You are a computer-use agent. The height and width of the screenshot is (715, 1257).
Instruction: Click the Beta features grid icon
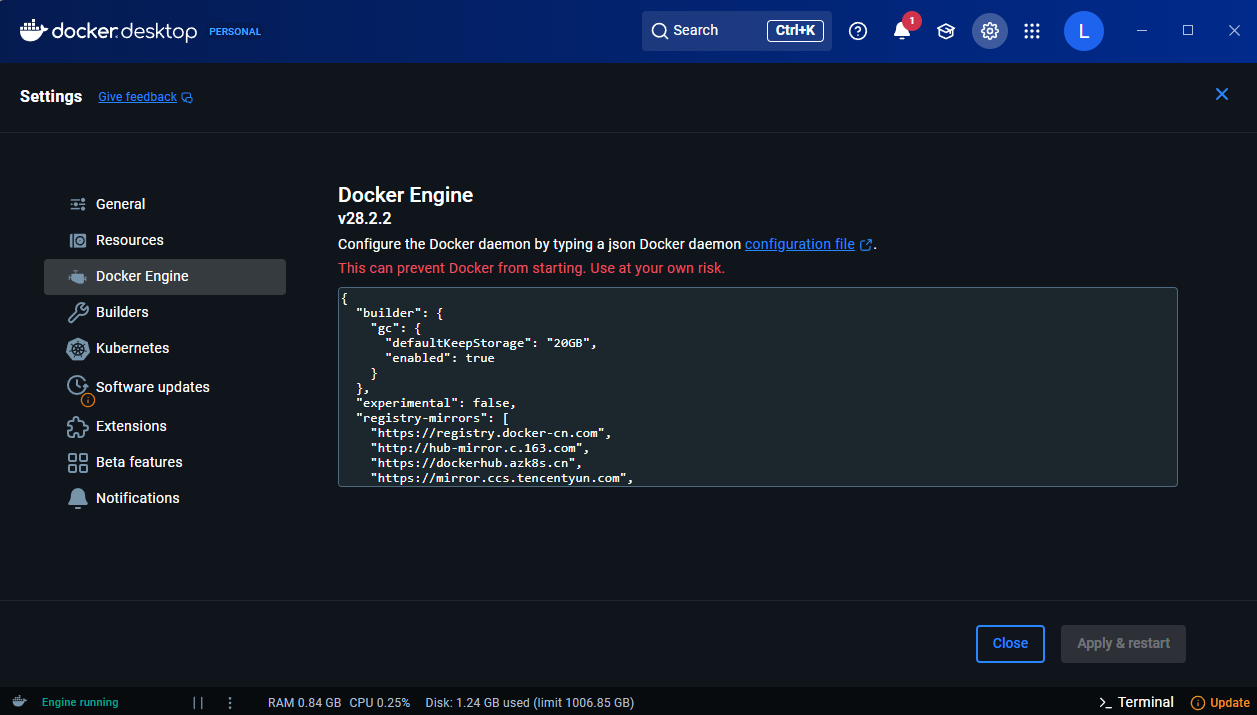click(78, 463)
